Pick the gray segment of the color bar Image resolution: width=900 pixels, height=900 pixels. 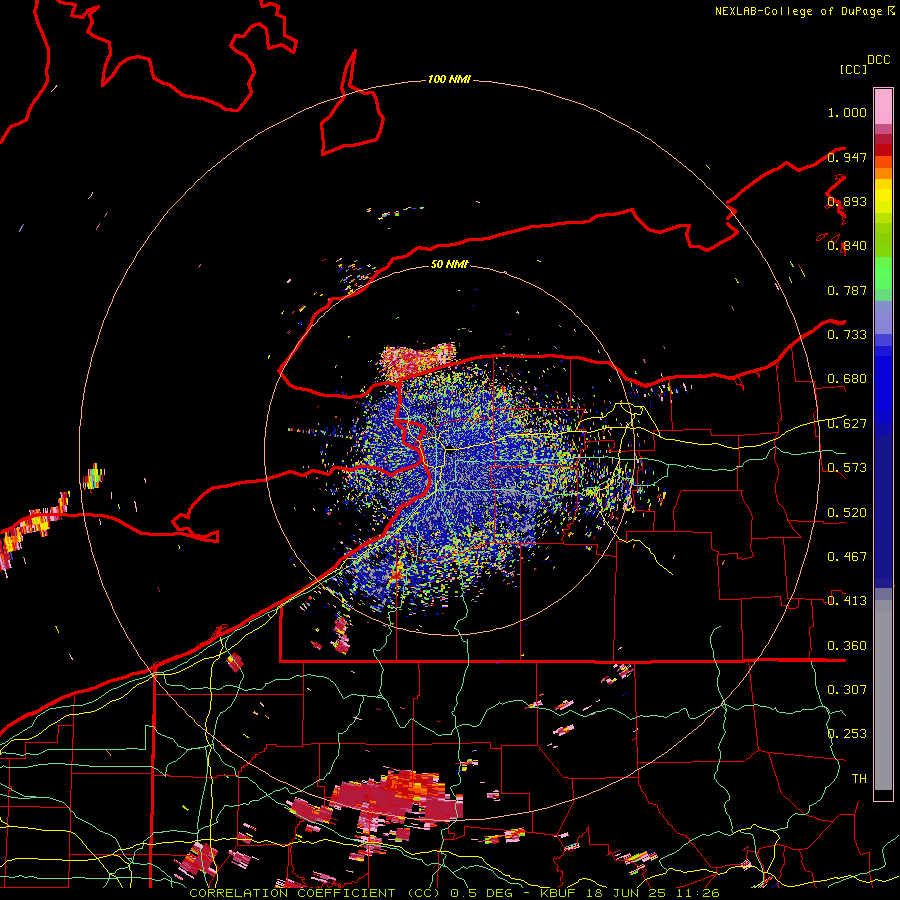[883, 695]
